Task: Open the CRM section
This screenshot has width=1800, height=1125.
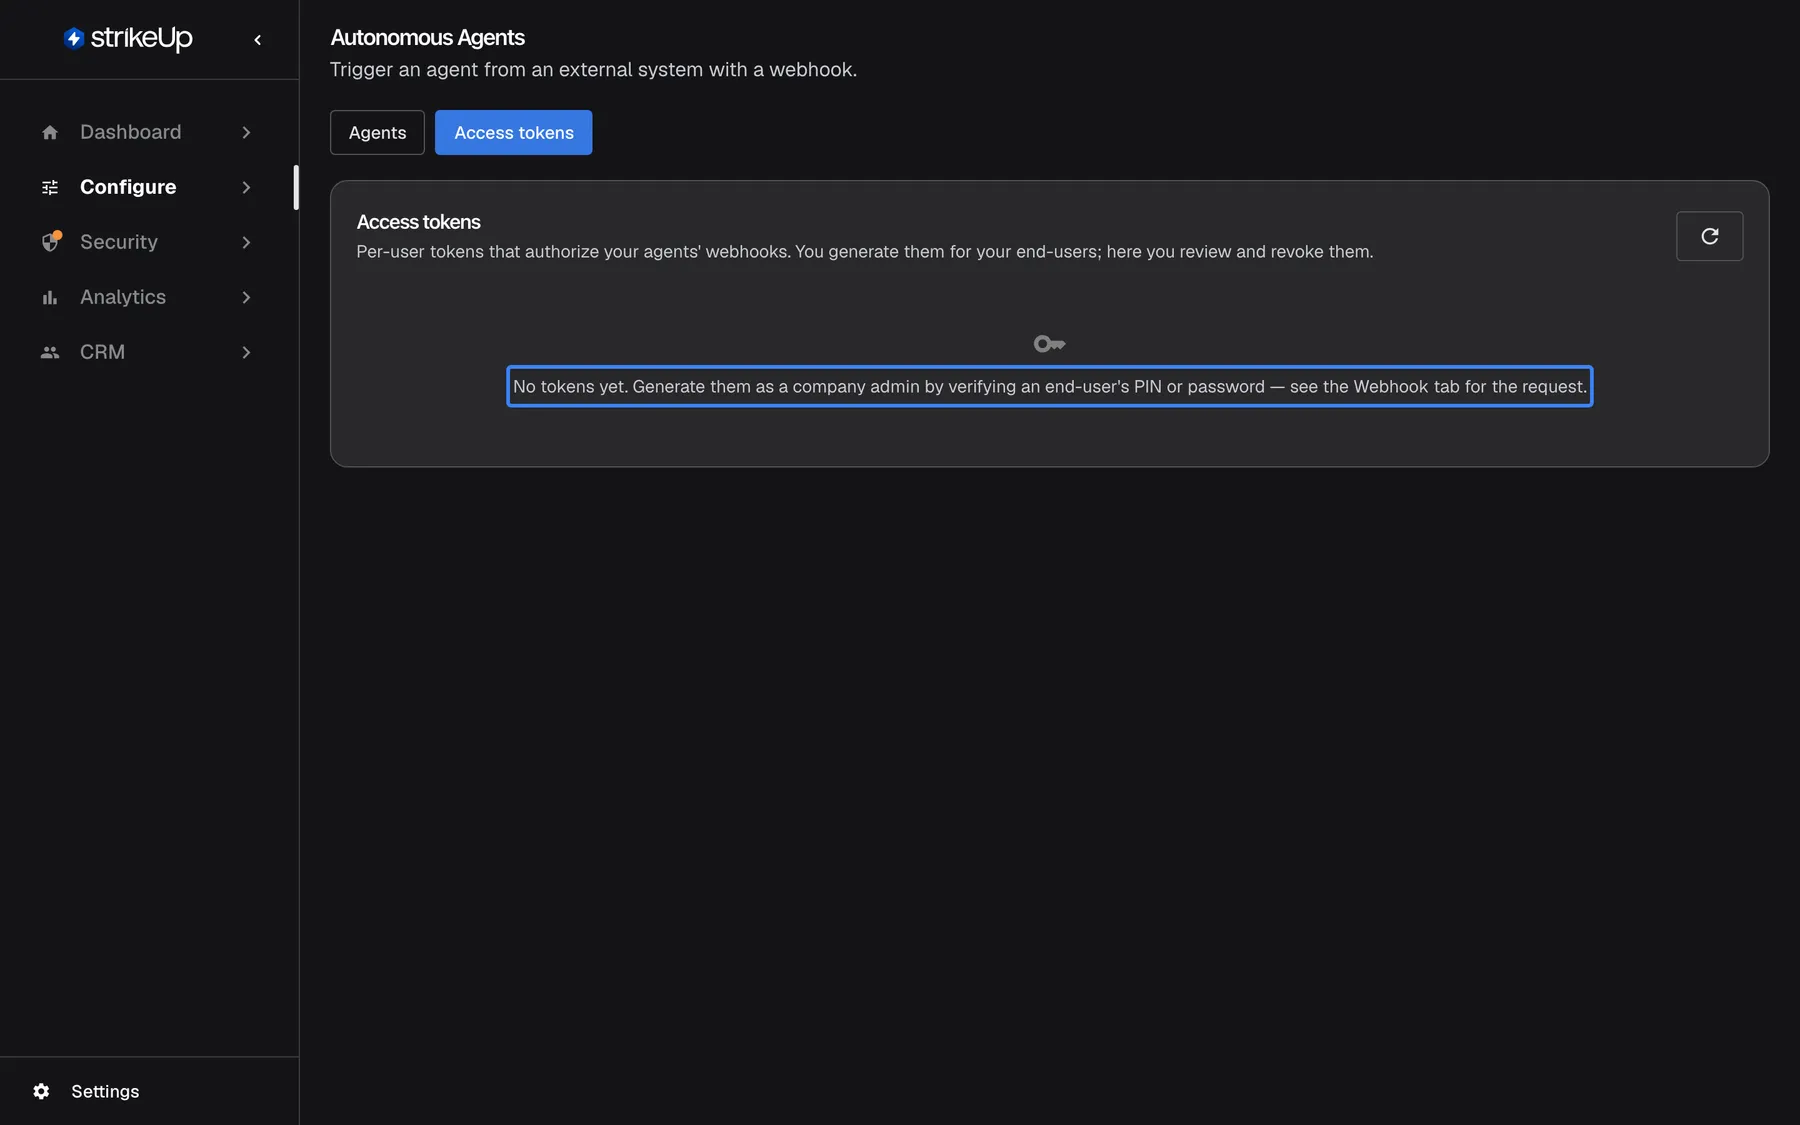Action: pyautogui.click(x=147, y=352)
